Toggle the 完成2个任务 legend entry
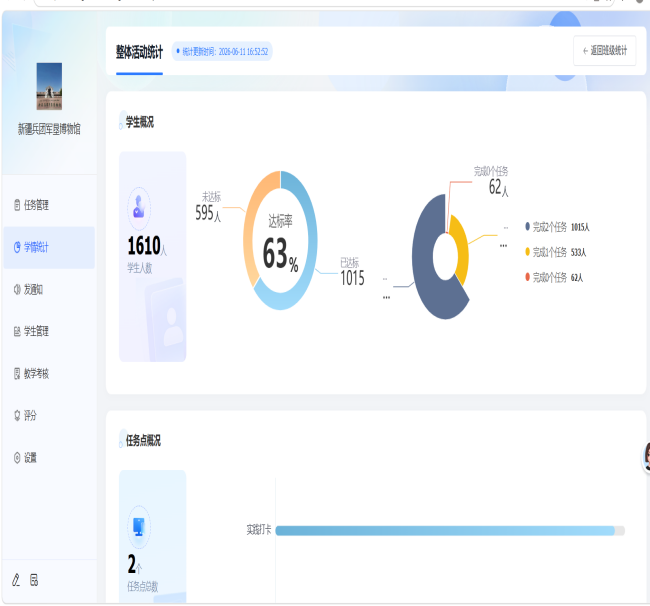Viewport: 650px width, 606px height. pos(557,227)
